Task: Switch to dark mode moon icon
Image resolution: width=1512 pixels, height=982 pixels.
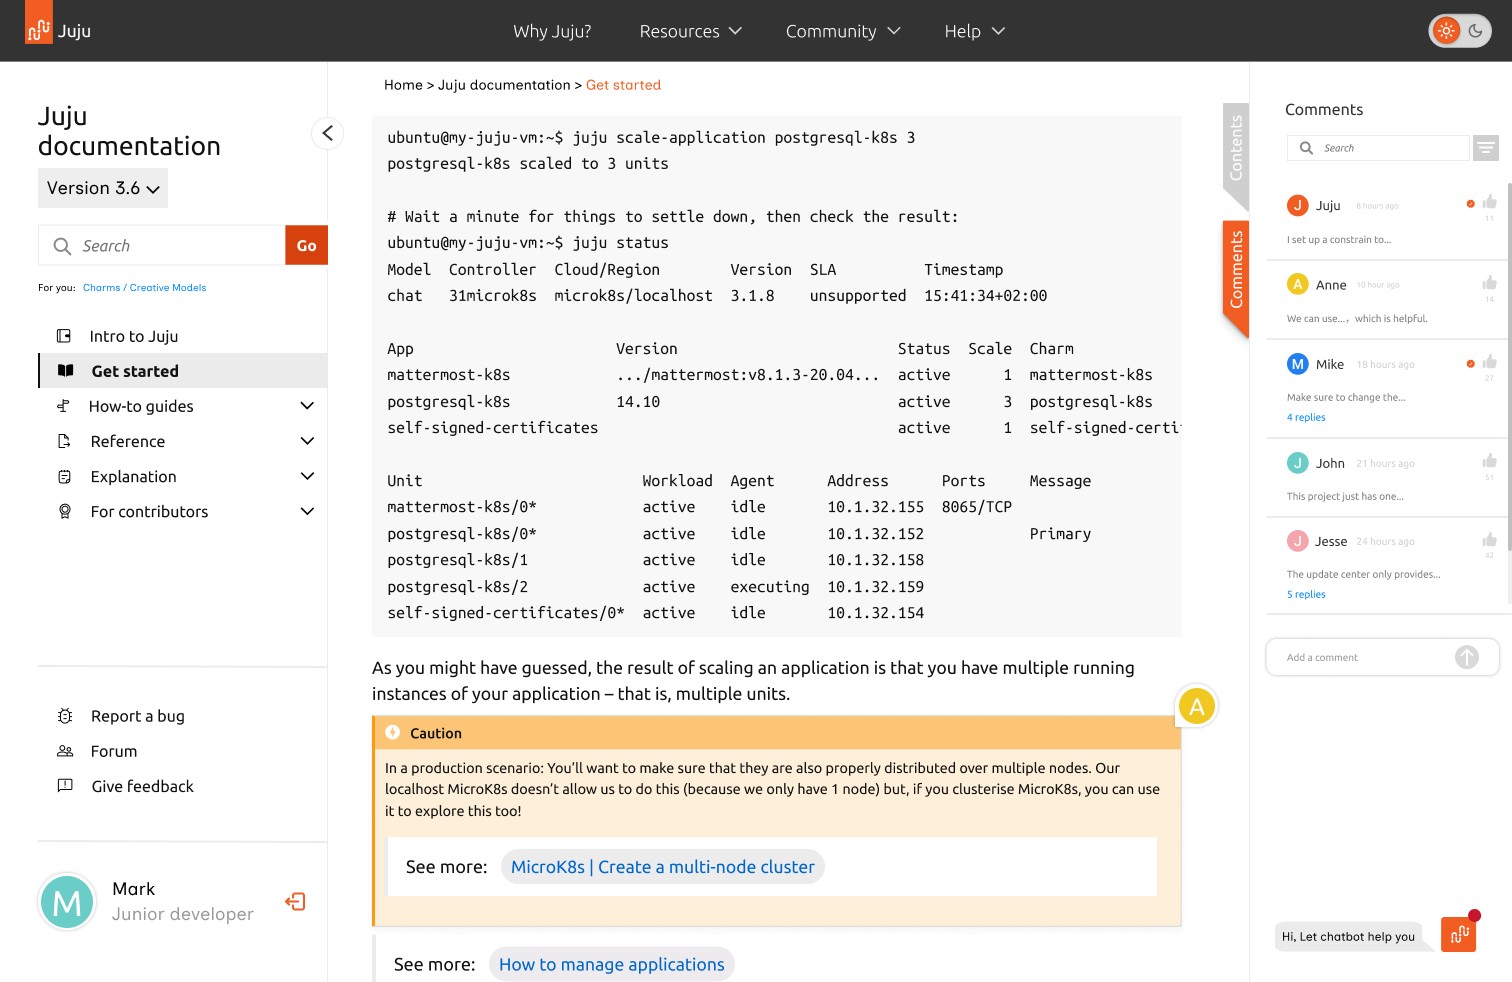Action: pos(1476,31)
